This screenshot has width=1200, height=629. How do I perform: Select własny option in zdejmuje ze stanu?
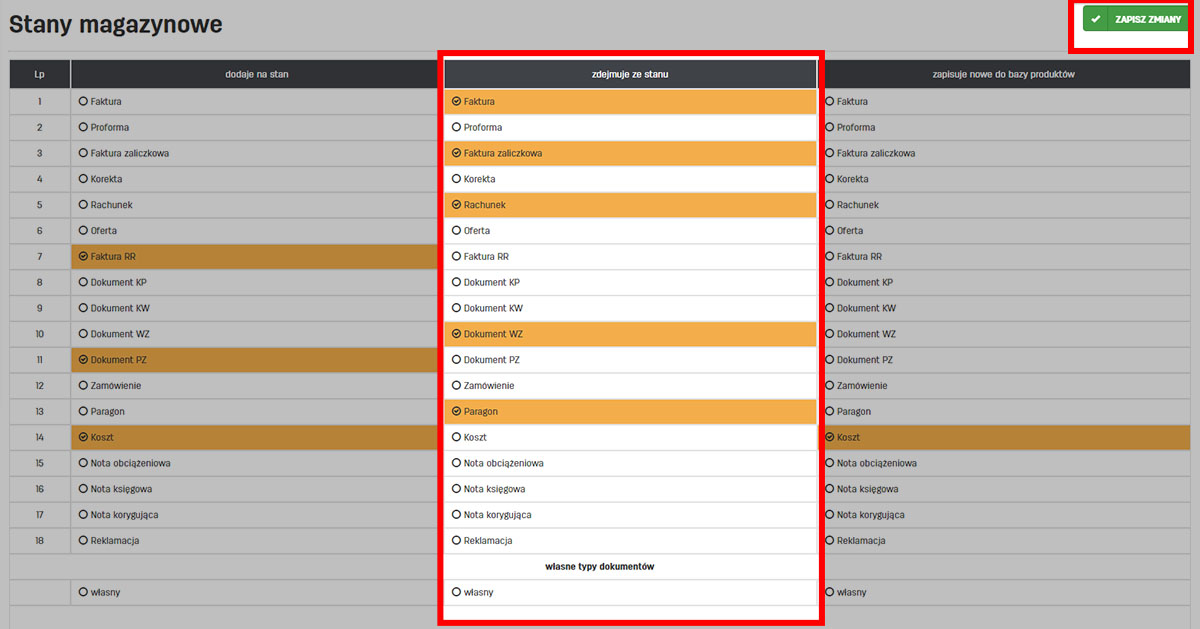coord(457,592)
